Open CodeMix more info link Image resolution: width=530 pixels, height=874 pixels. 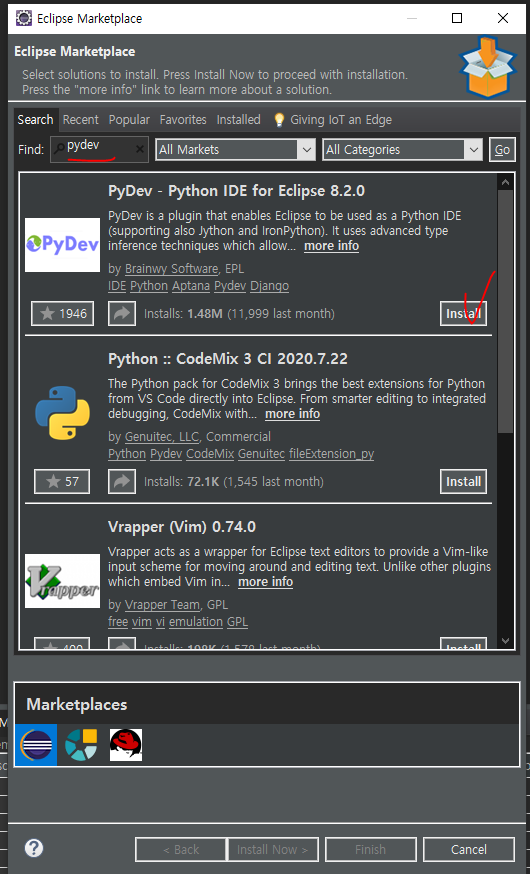pos(293,414)
